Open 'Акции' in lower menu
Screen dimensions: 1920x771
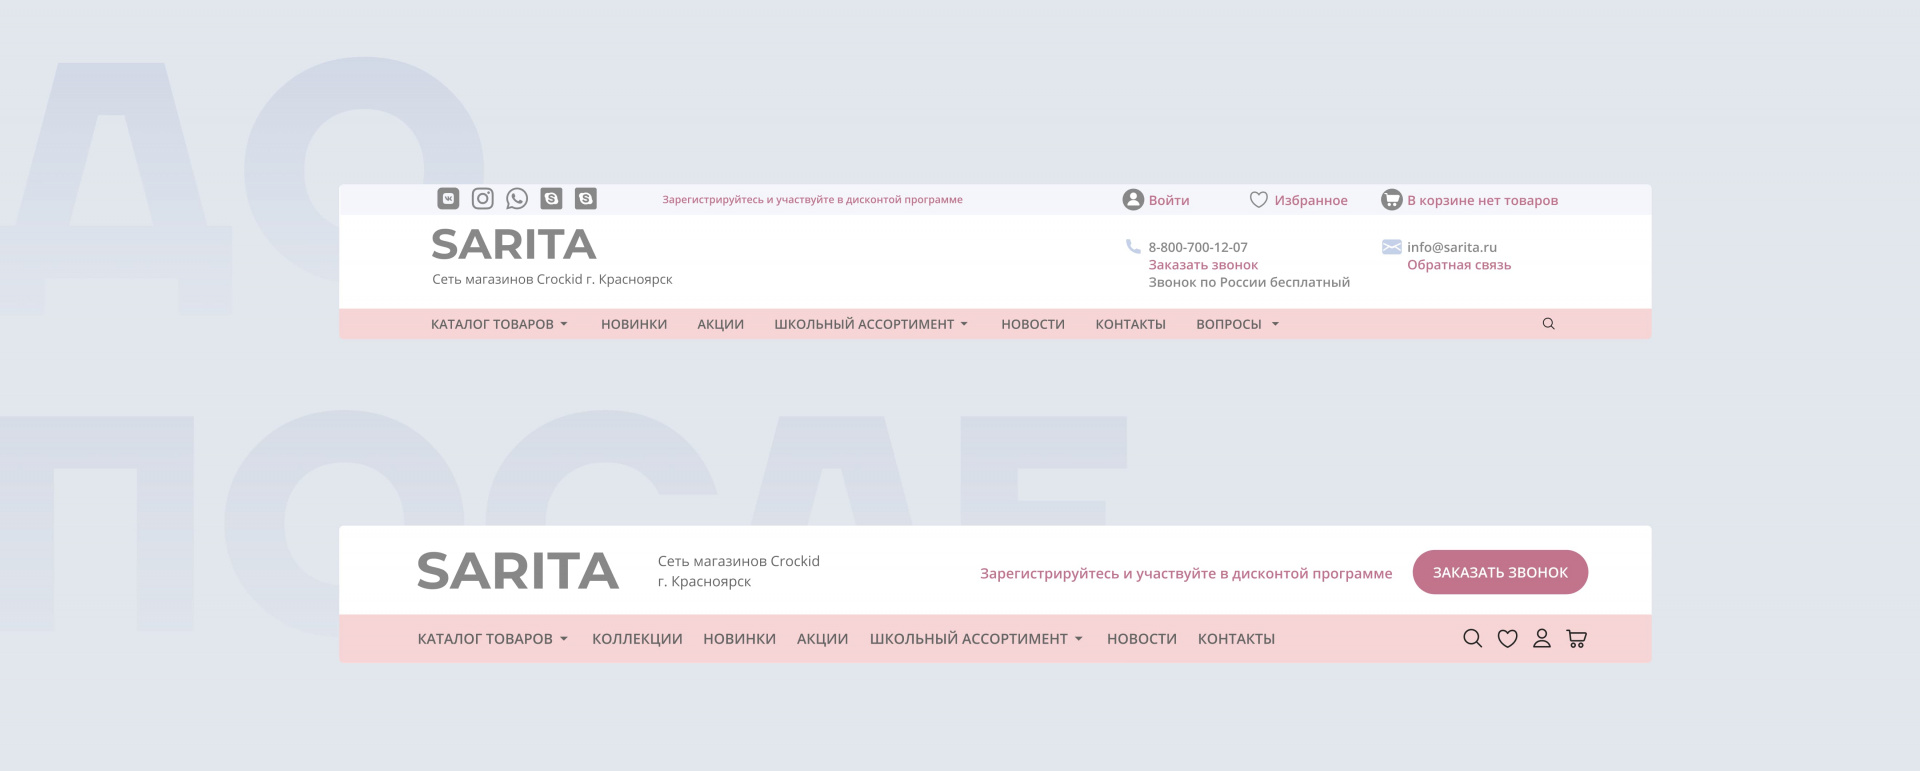pos(823,639)
